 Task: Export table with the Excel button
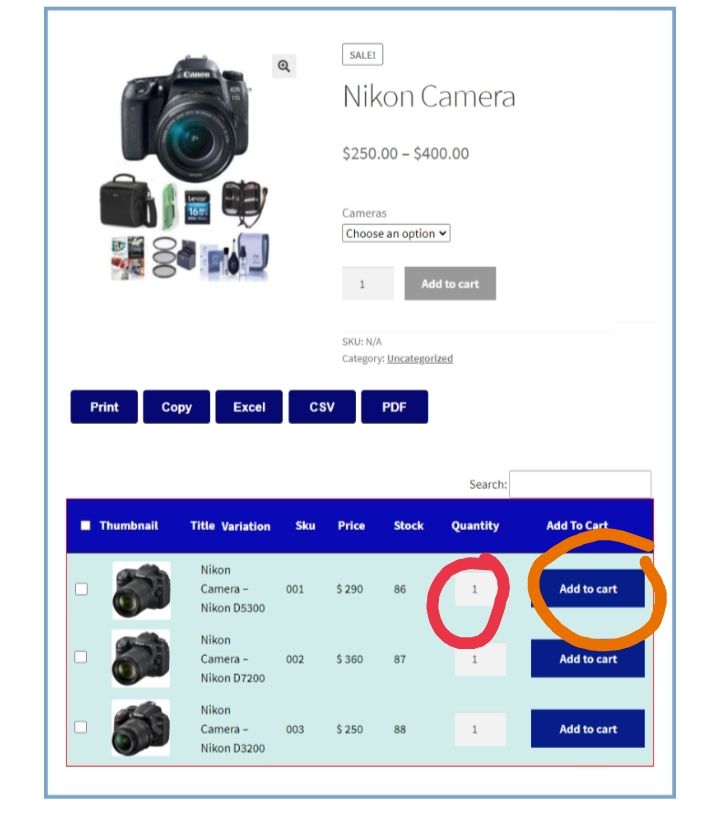(x=249, y=407)
